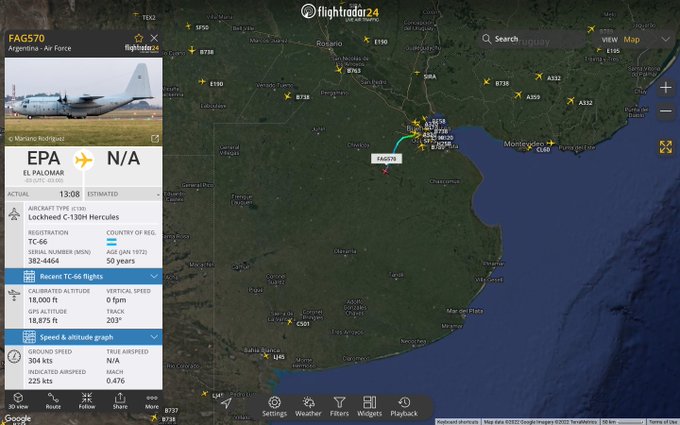Screen dimensions: 680x425
Task: Click track value 203°
Action: coord(113,320)
